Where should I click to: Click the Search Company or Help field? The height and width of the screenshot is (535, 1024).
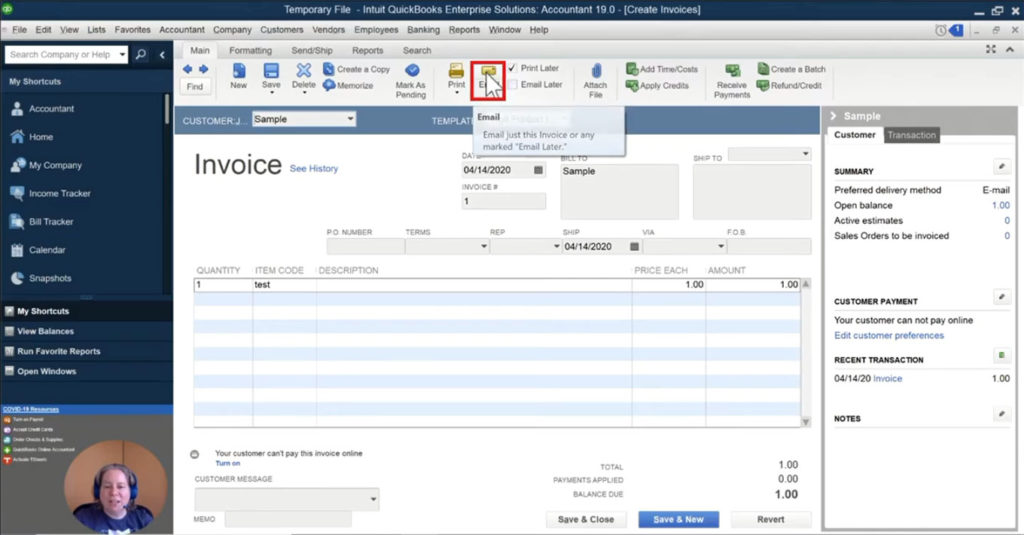tap(62, 55)
